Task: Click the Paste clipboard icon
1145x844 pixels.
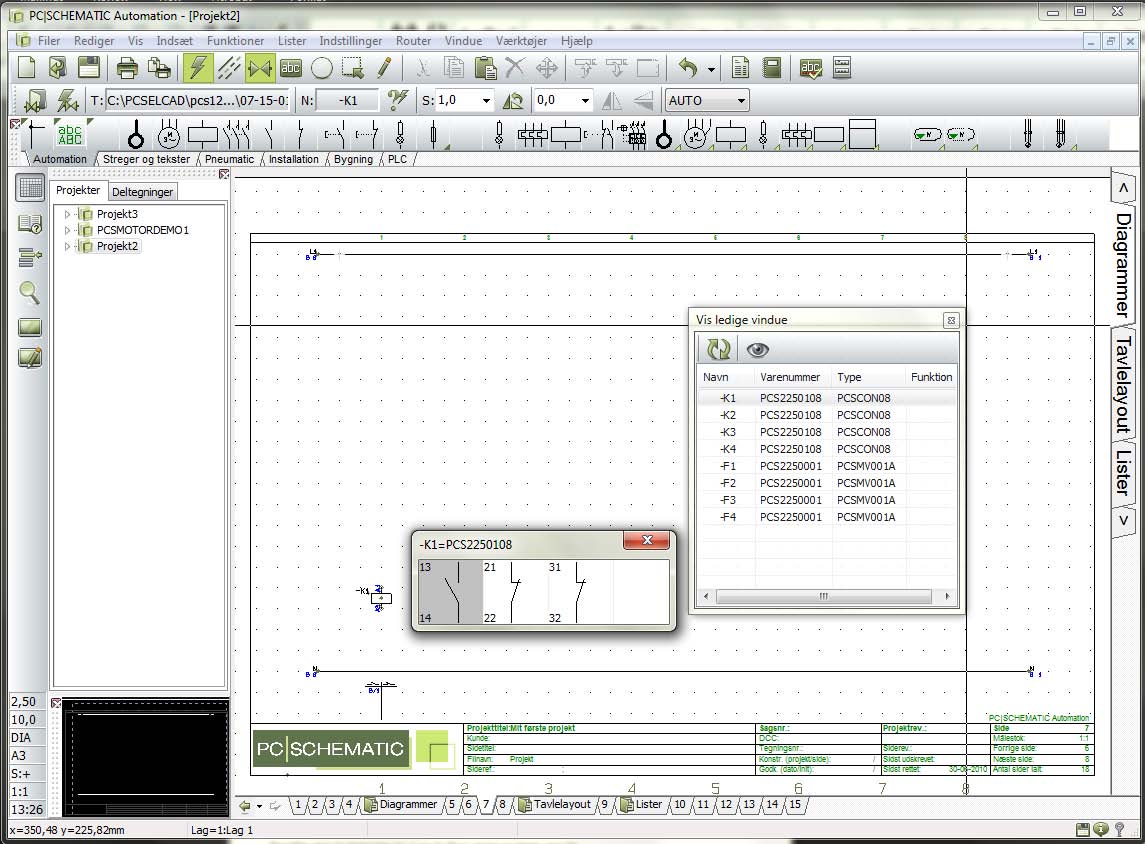Action: pos(486,68)
